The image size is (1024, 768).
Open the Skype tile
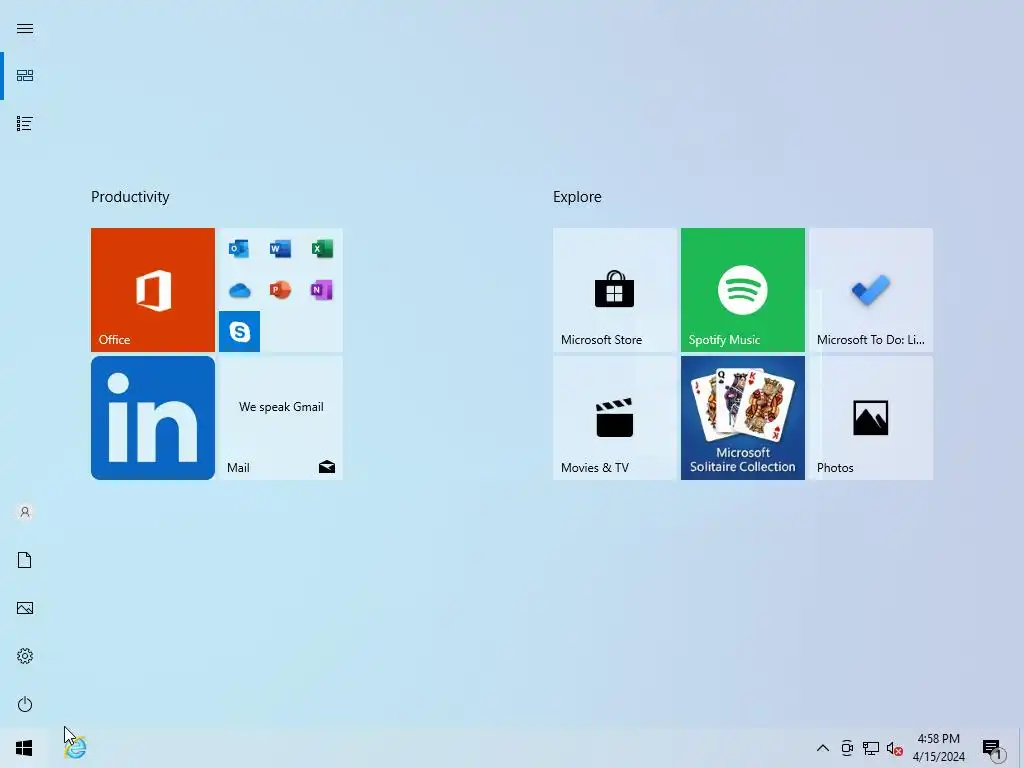coord(239,332)
